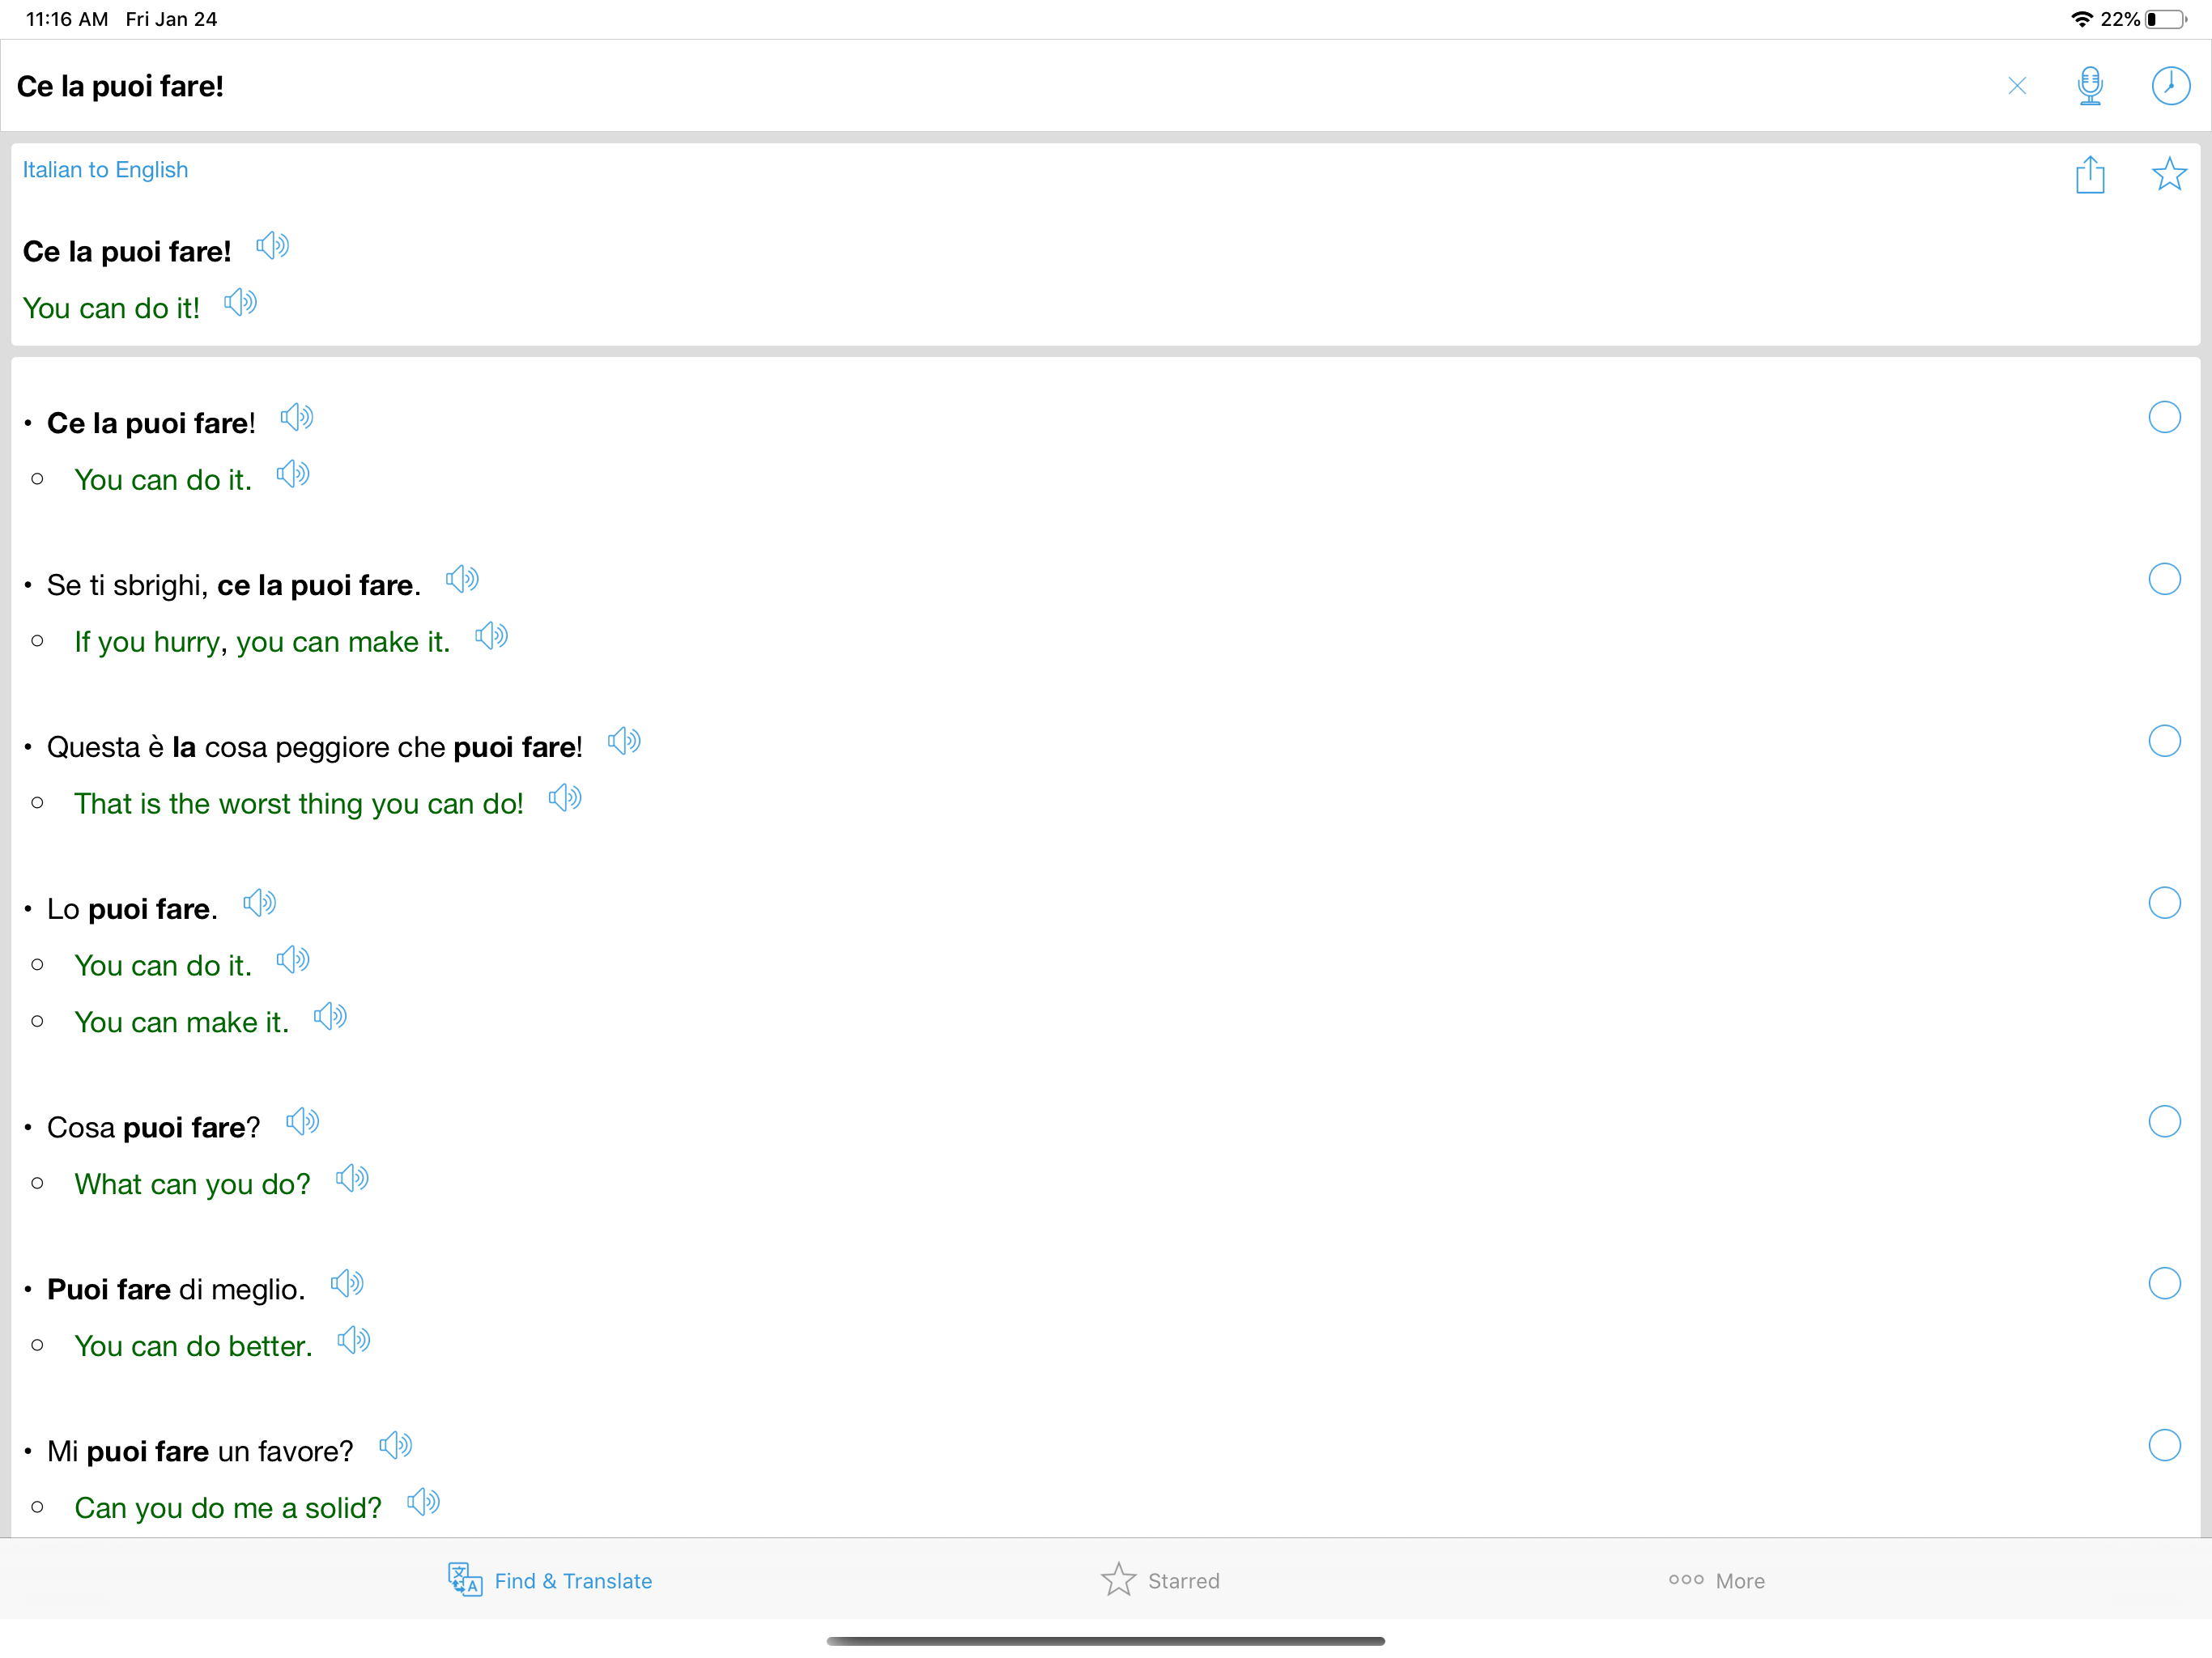Screen dimensions: 2212x1658
Task: Listen to 'Questa è la cosa peggiore' sentence
Action: tap(624, 742)
